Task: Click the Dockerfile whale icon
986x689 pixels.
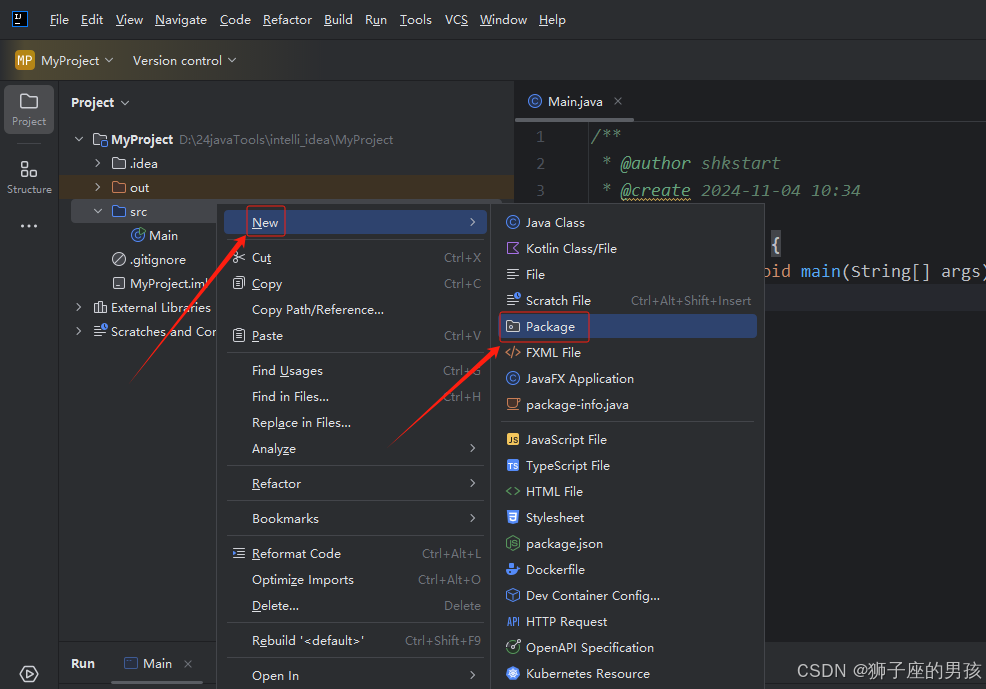Action: pyautogui.click(x=513, y=570)
